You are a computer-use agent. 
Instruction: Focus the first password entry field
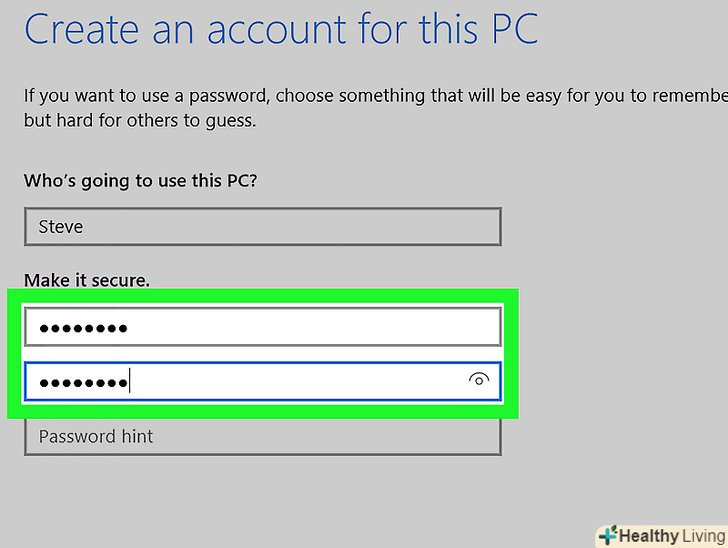tap(262, 327)
